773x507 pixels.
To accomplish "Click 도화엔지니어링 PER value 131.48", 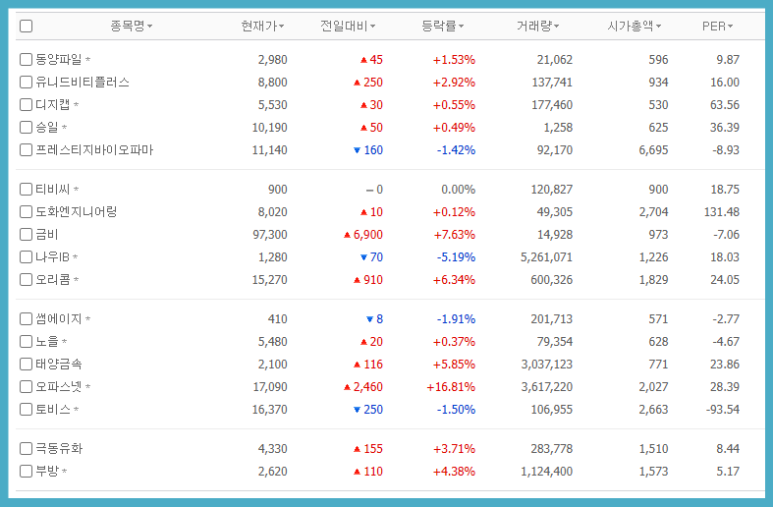I will 722,212.
